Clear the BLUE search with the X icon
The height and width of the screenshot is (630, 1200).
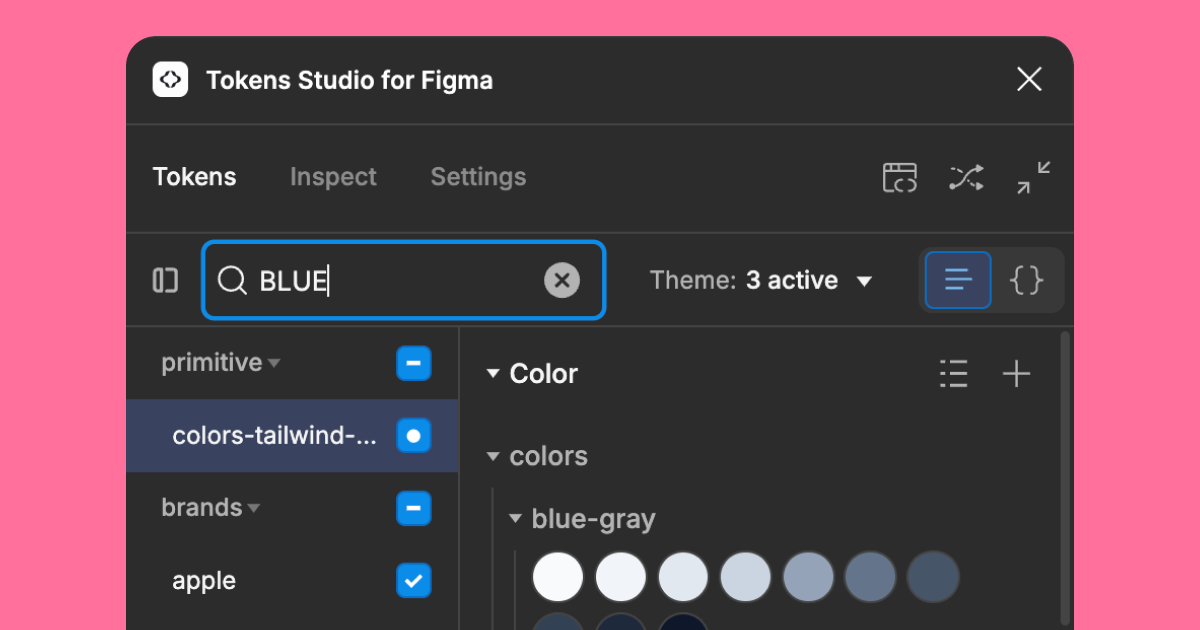pyautogui.click(x=562, y=280)
